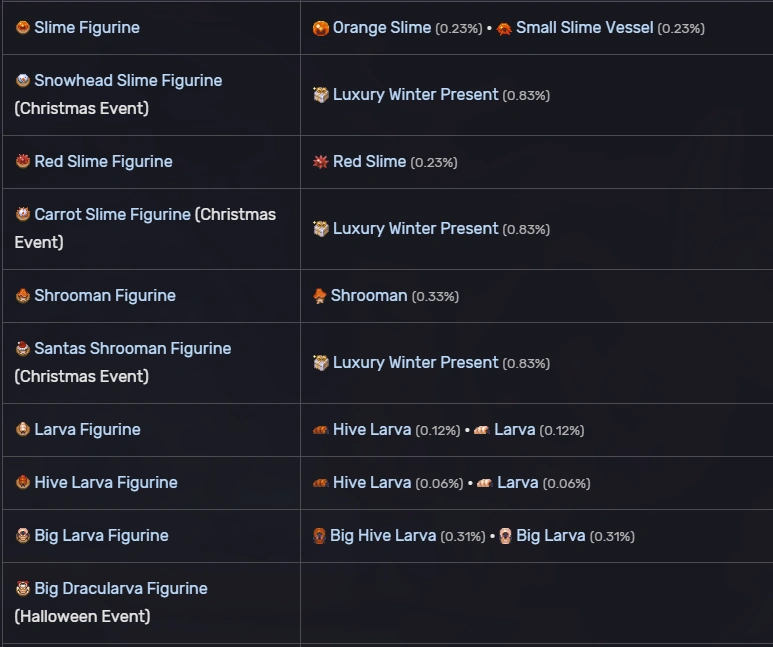Open the Snowhead Slime Figurine link

[x=128, y=81]
